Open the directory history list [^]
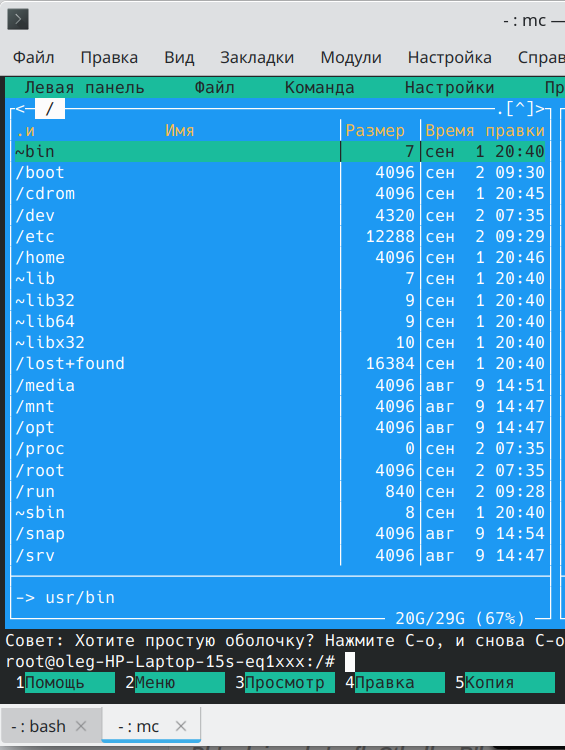This screenshot has width=565, height=750. (520, 109)
